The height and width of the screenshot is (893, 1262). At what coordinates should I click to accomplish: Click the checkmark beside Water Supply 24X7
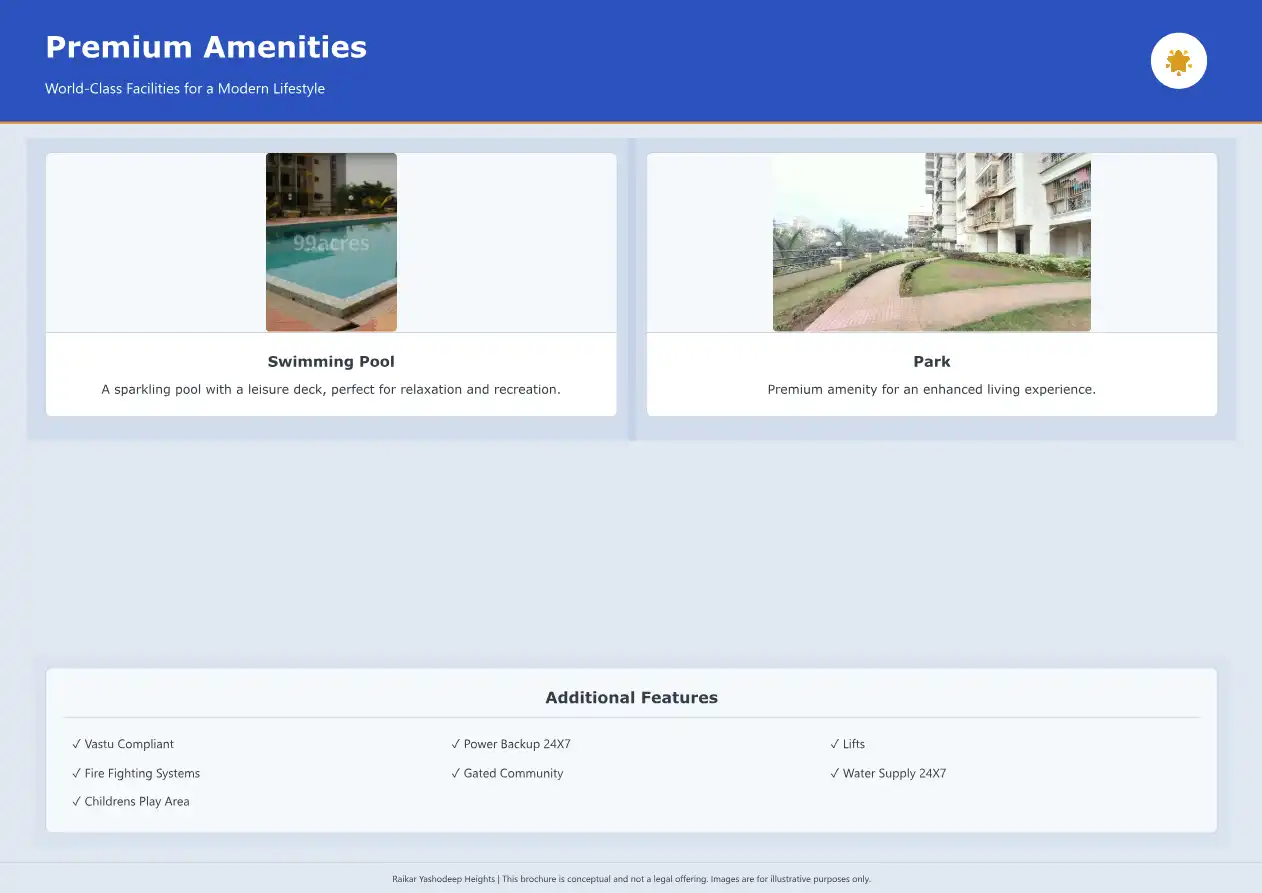pos(834,773)
